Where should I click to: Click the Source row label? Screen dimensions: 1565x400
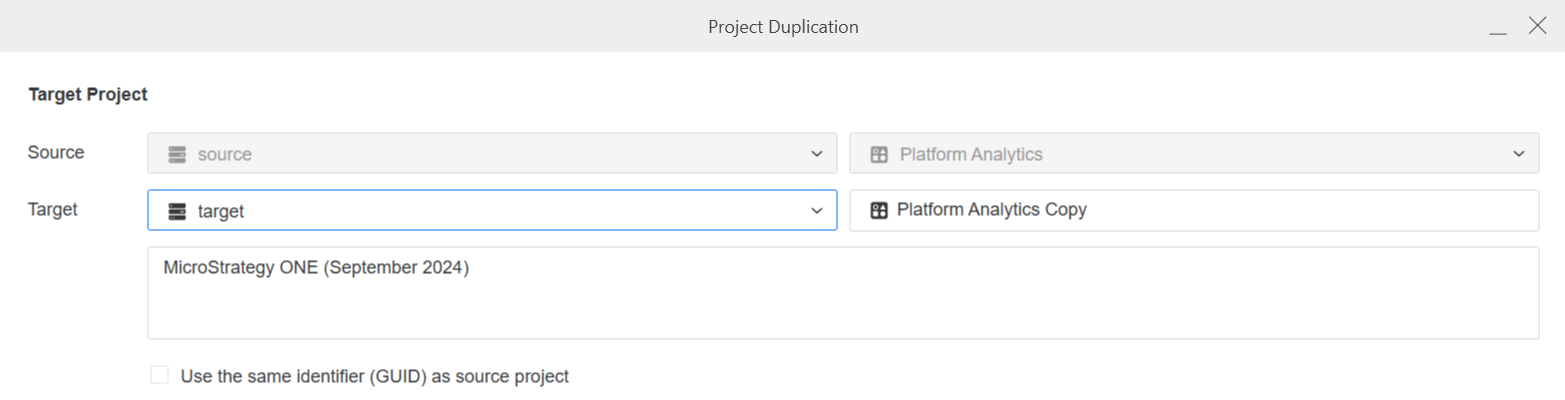tap(56, 152)
